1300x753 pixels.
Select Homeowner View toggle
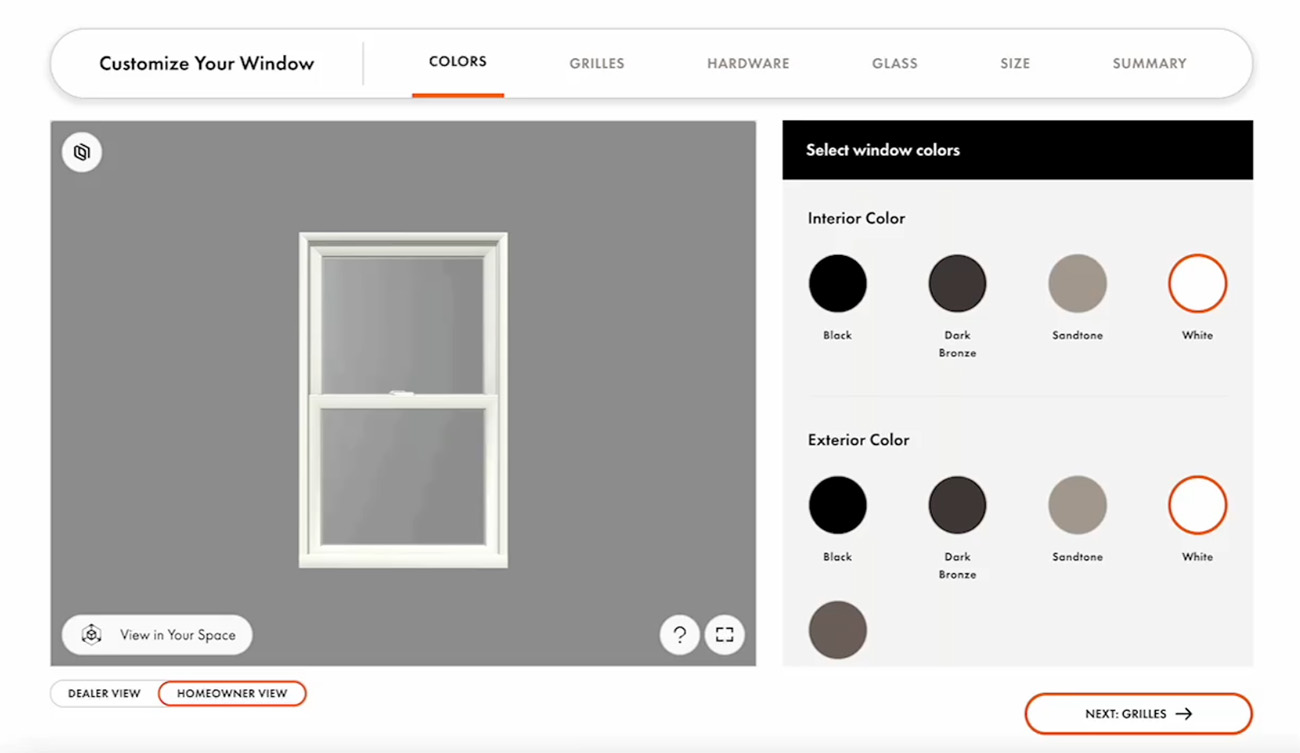coord(232,693)
